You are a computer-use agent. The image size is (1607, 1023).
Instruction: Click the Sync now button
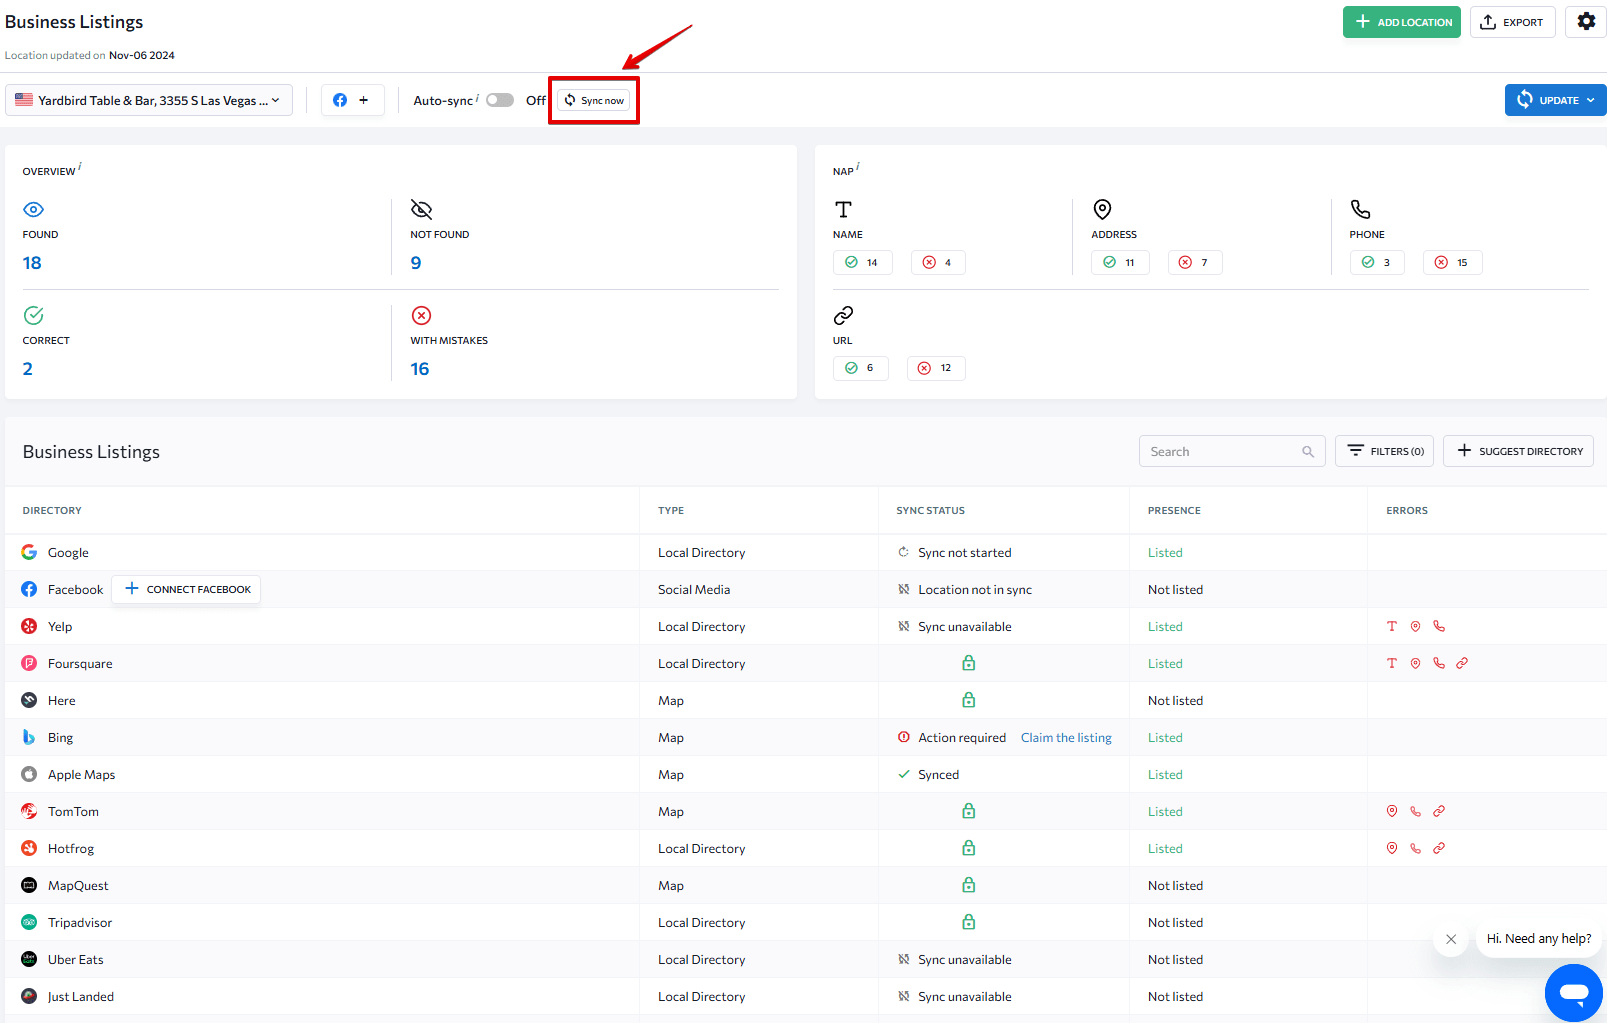pos(594,100)
